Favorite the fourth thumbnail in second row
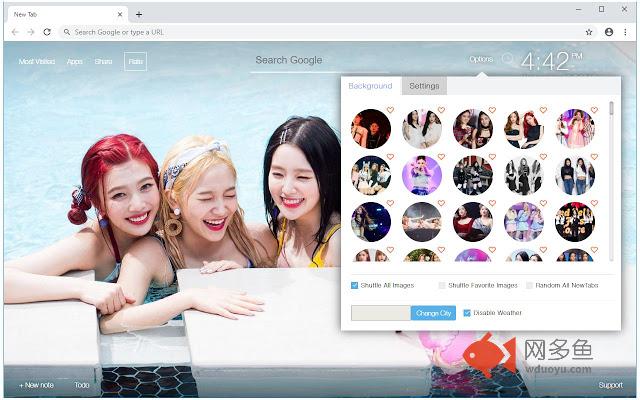 tap(543, 157)
